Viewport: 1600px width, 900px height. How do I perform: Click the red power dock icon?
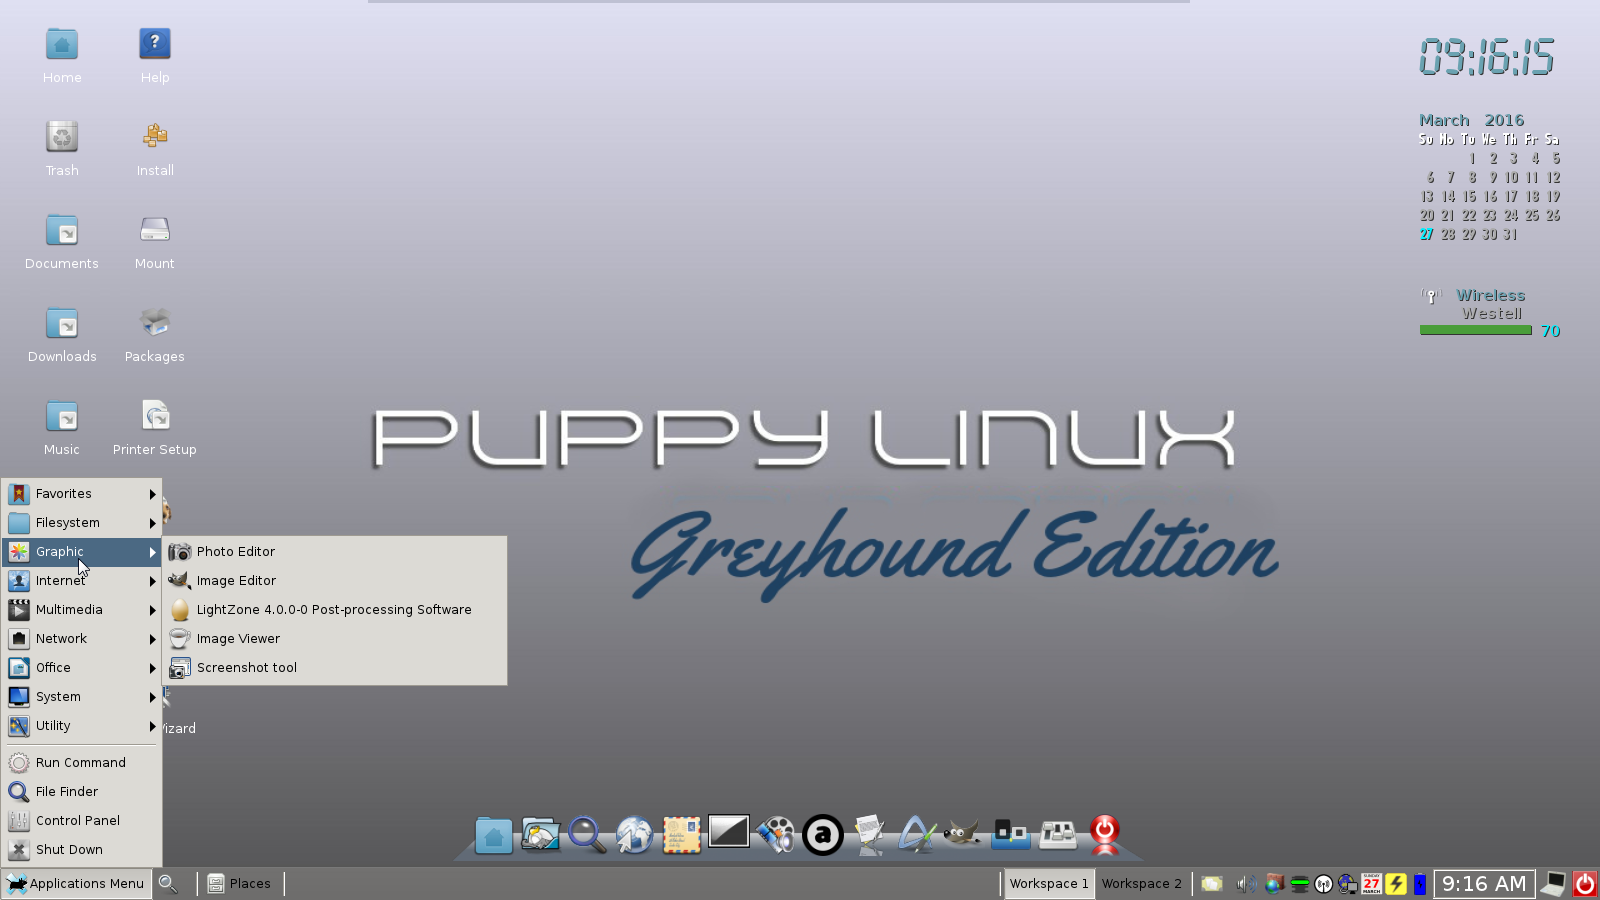1105,834
